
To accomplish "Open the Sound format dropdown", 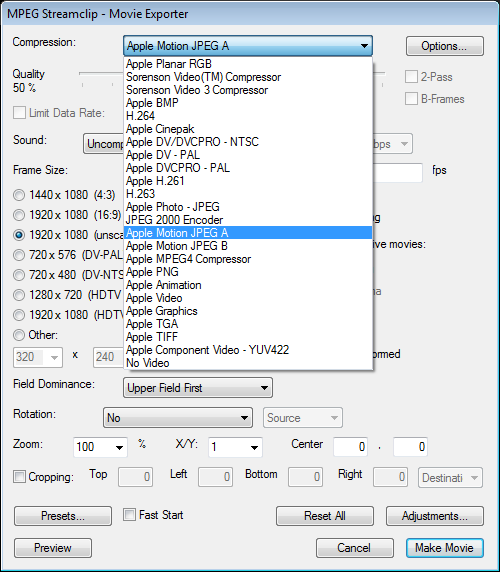I will (x=104, y=144).
